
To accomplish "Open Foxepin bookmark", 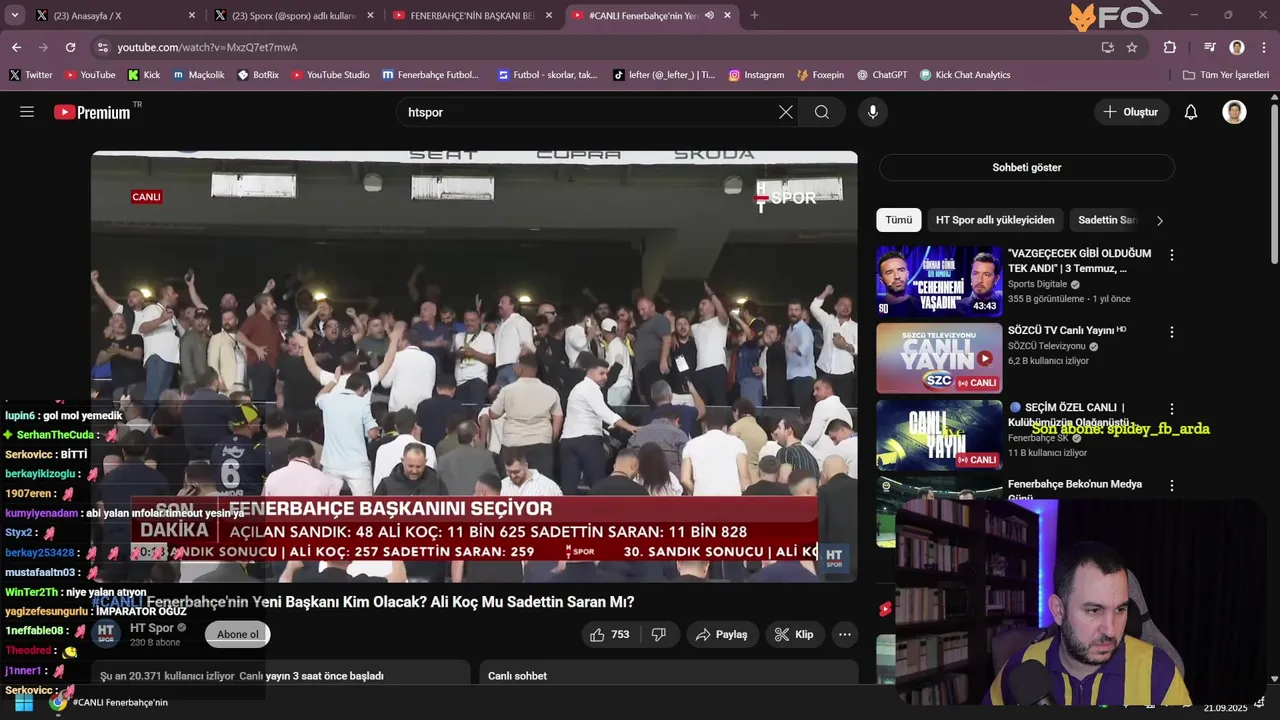I will point(820,75).
